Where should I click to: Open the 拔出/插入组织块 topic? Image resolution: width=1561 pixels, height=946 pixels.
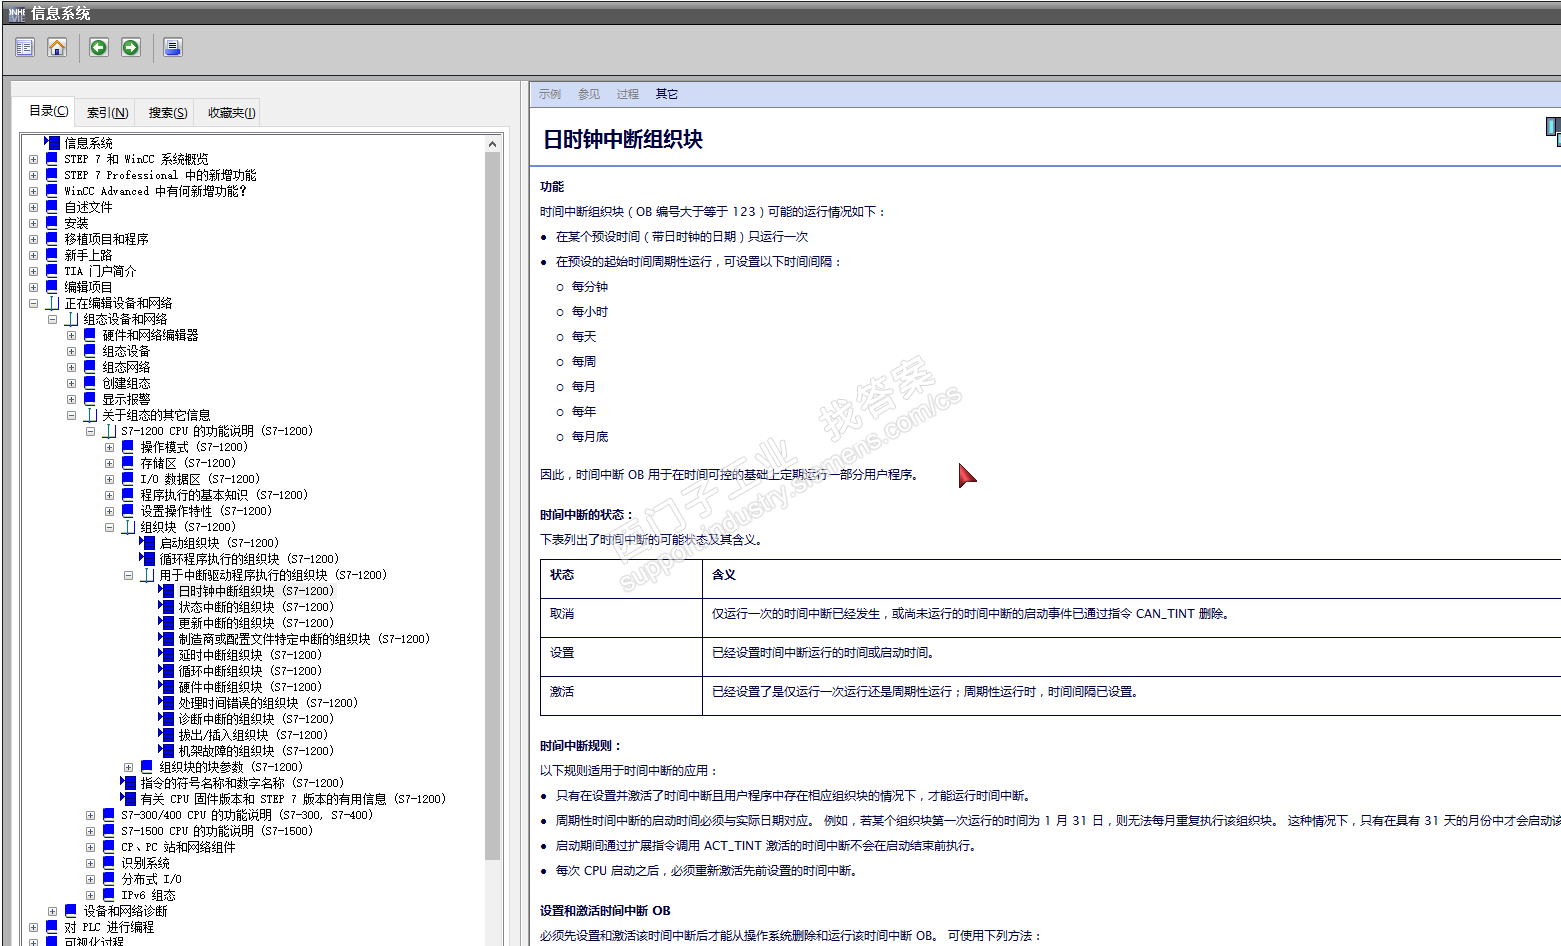[253, 735]
